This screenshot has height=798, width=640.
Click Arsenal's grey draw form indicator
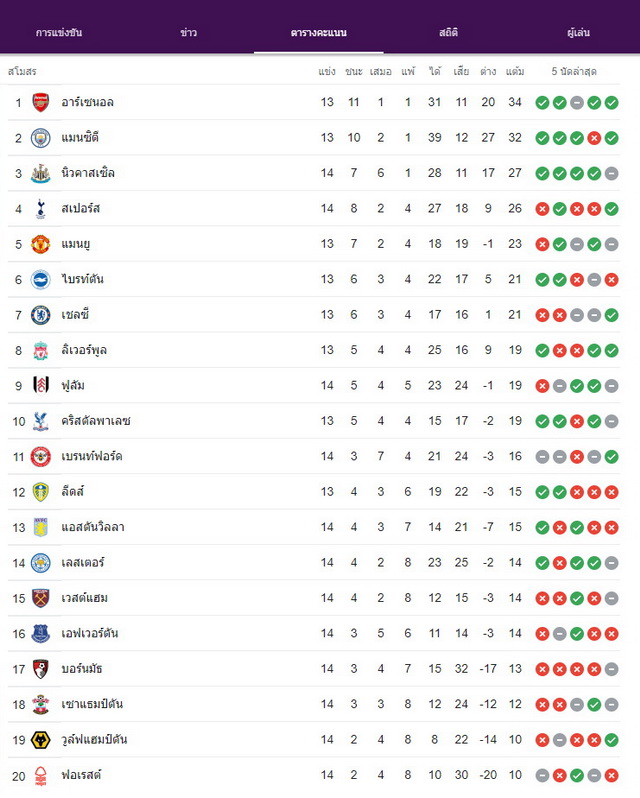pos(577,103)
